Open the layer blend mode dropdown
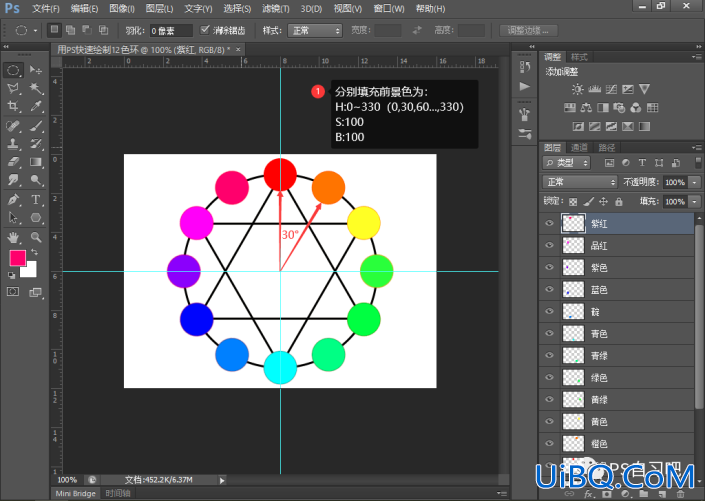The image size is (705, 501). pyautogui.click(x=580, y=182)
